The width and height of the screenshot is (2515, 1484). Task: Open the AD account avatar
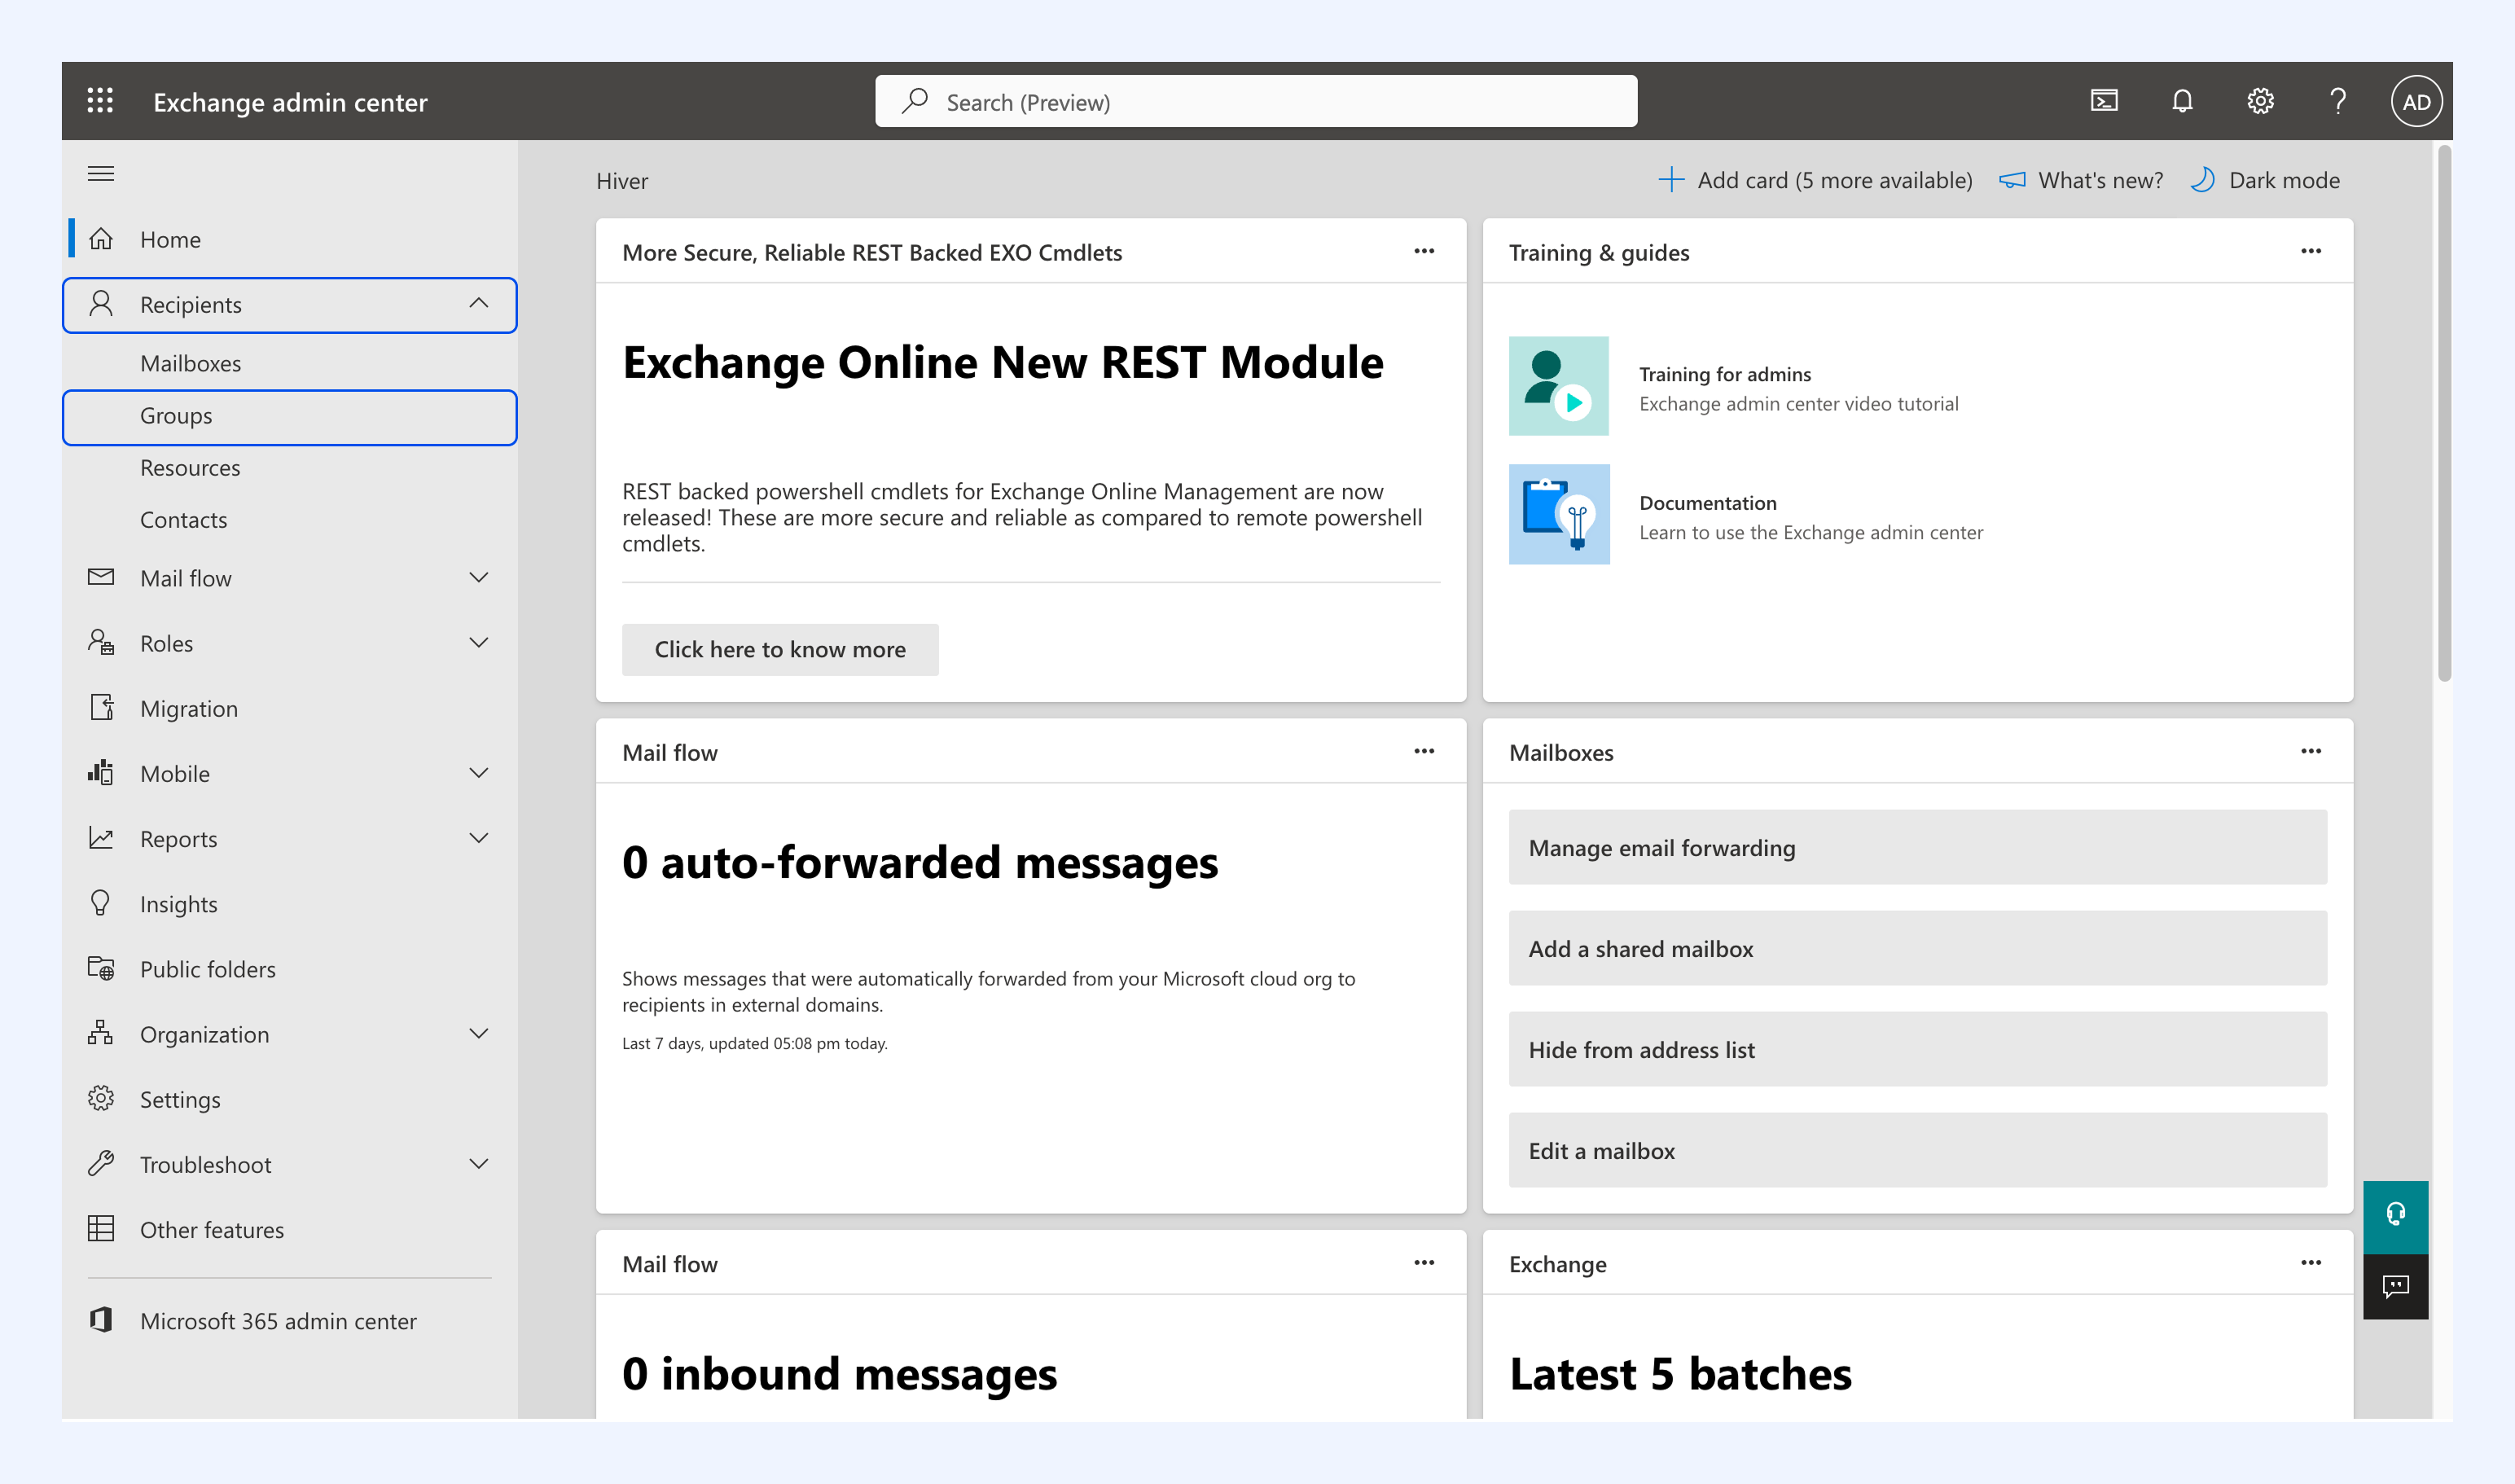click(2416, 101)
